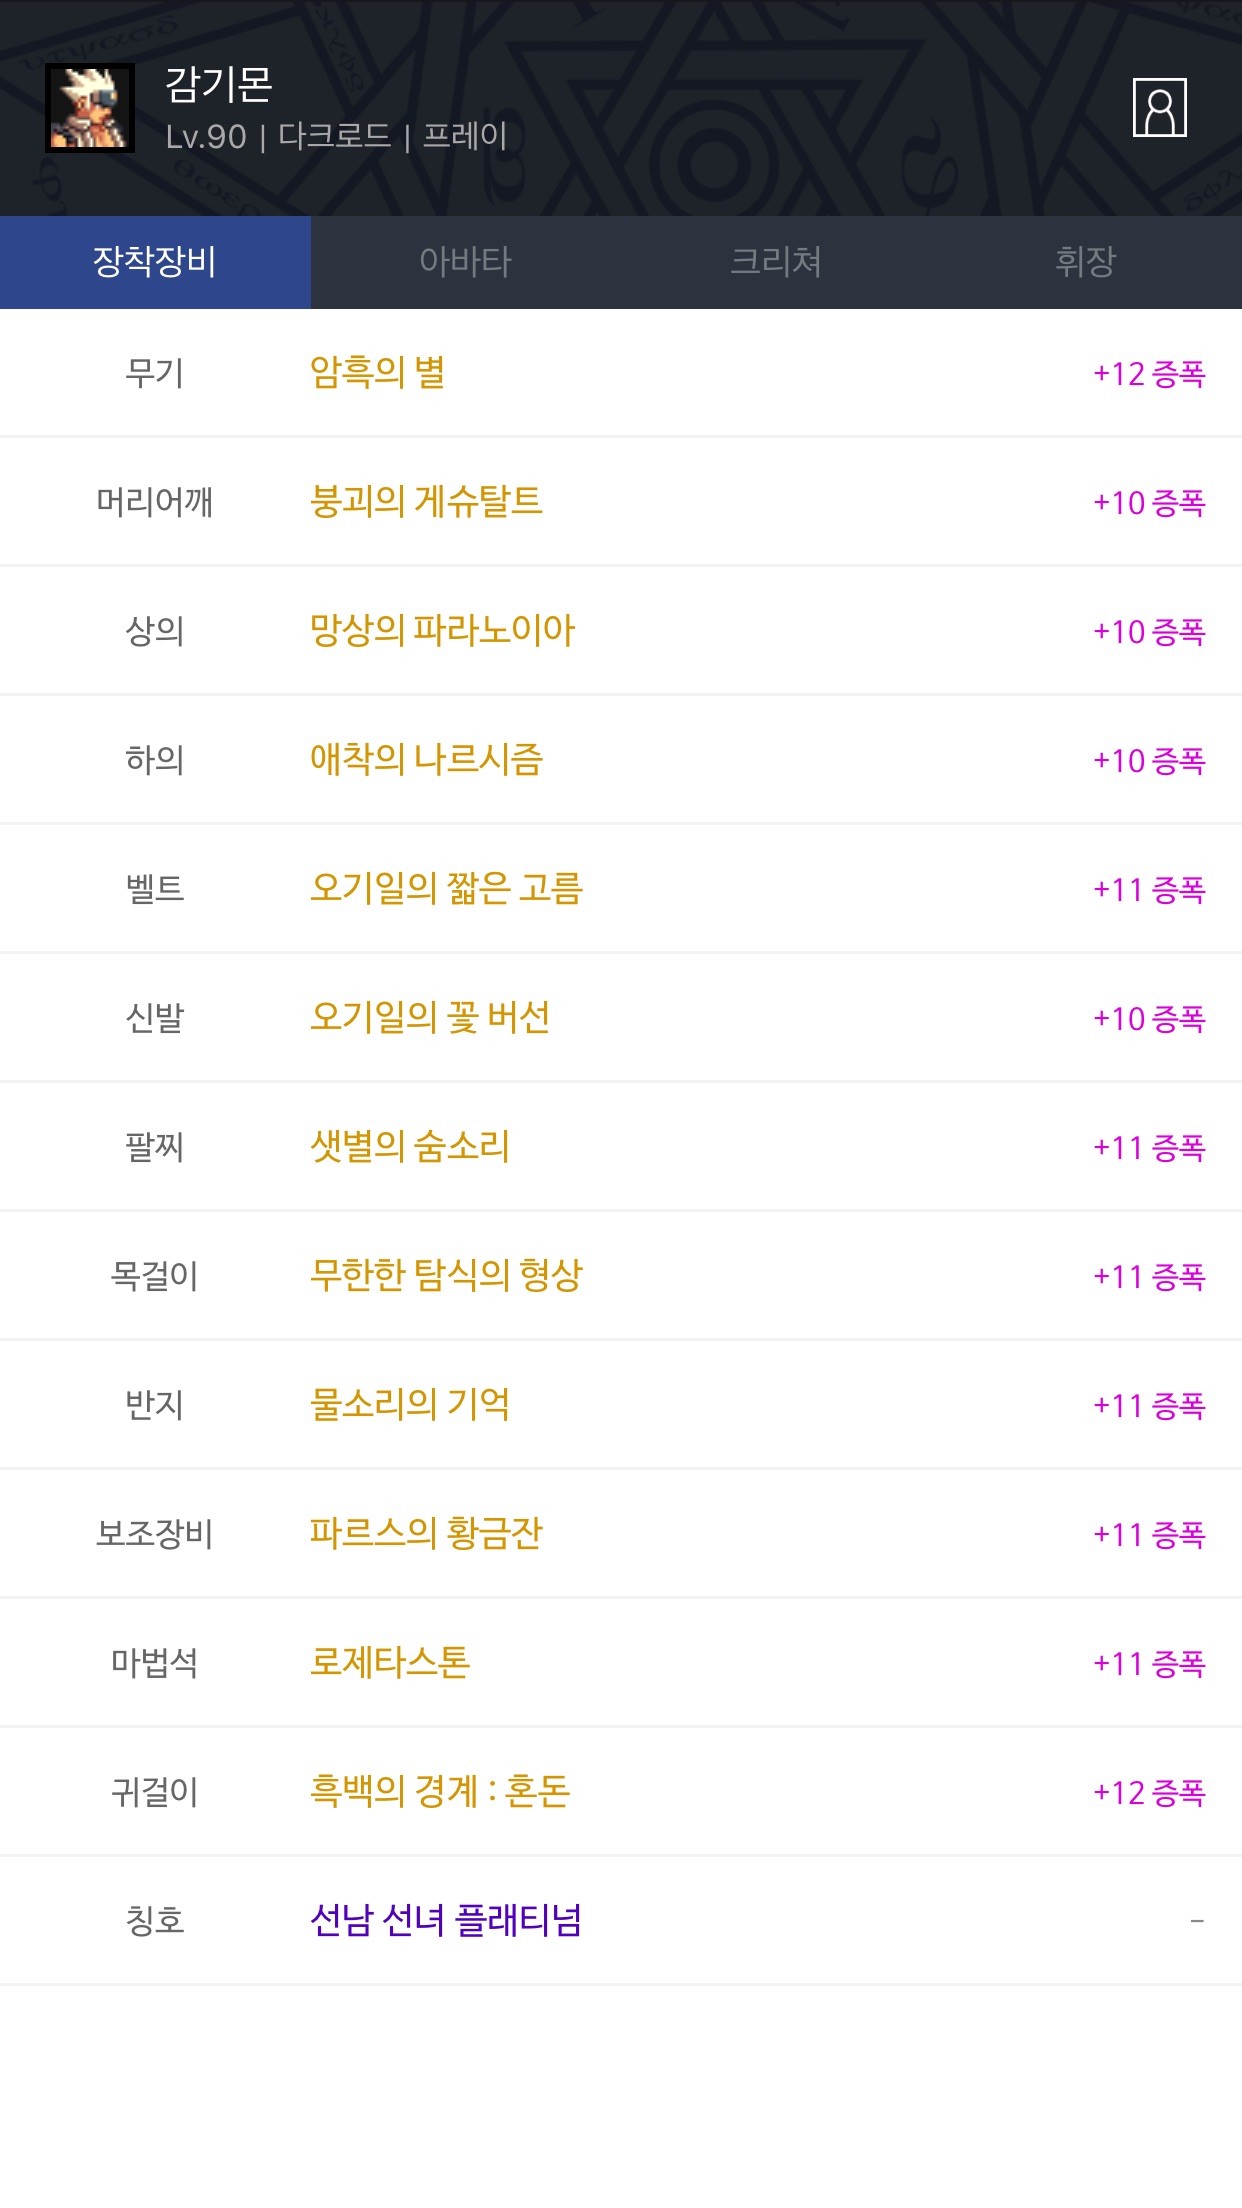Tap the character name 감기몬

219,84
